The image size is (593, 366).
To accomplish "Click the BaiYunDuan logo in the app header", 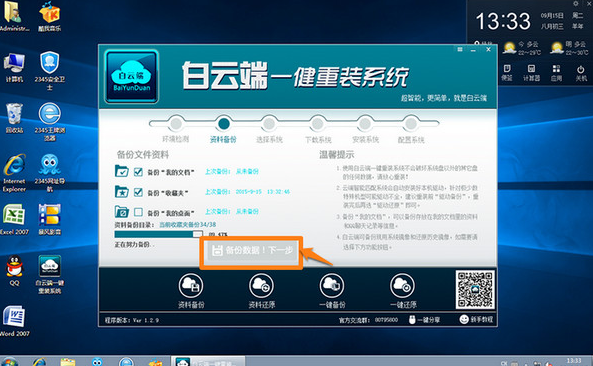I will pos(131,76).
